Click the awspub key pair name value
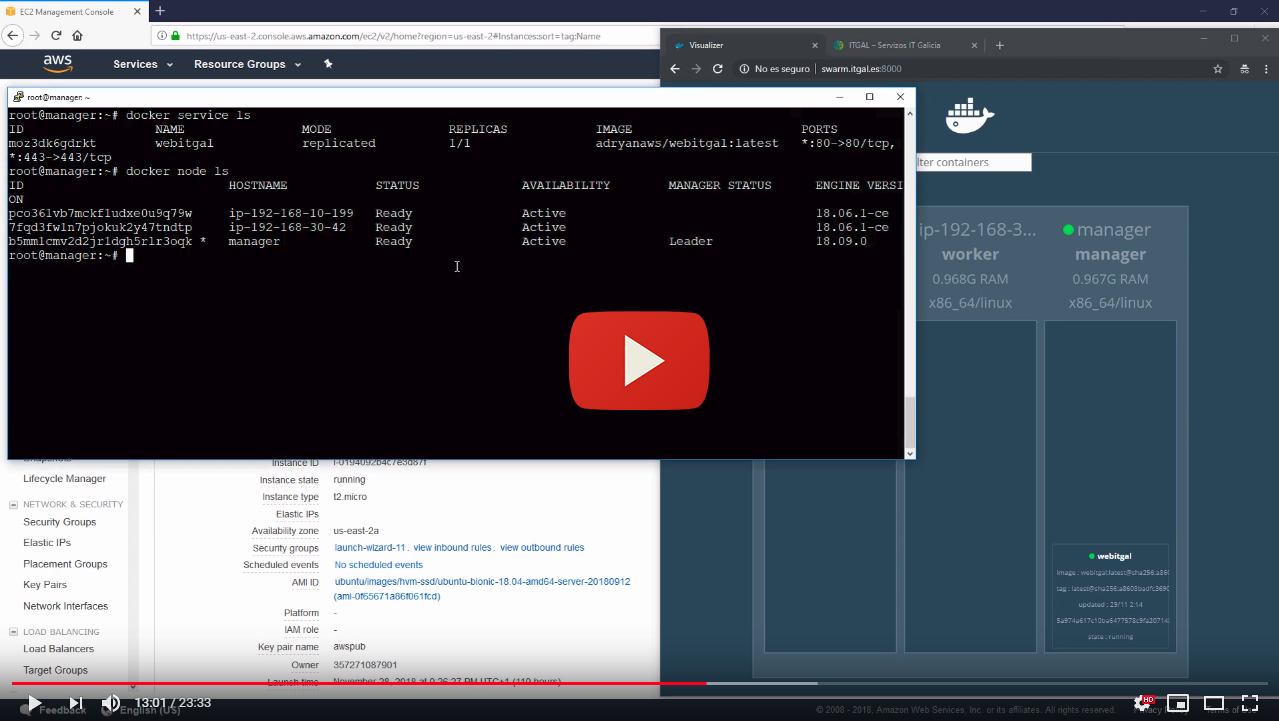Viewport: 1279px width, 721px height. 350,647
